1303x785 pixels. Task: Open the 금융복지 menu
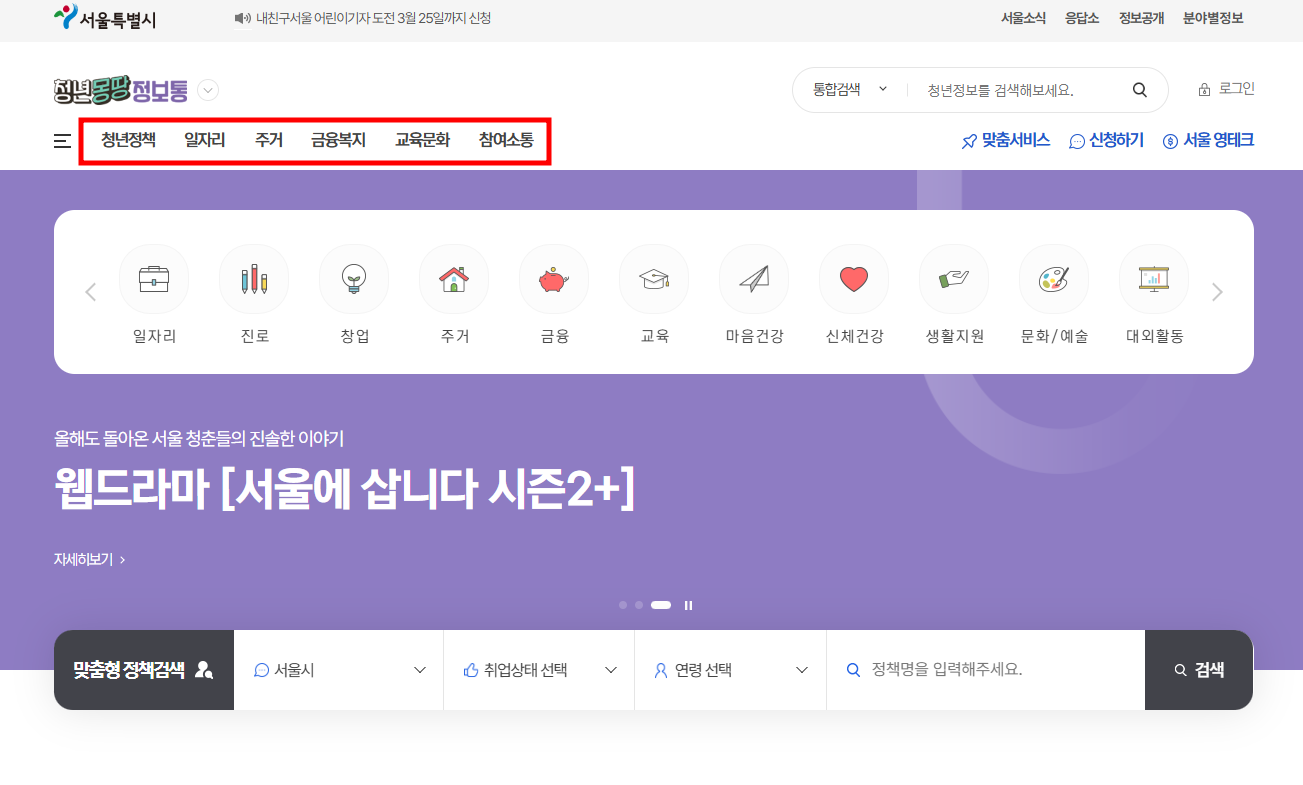pos(339,140)
